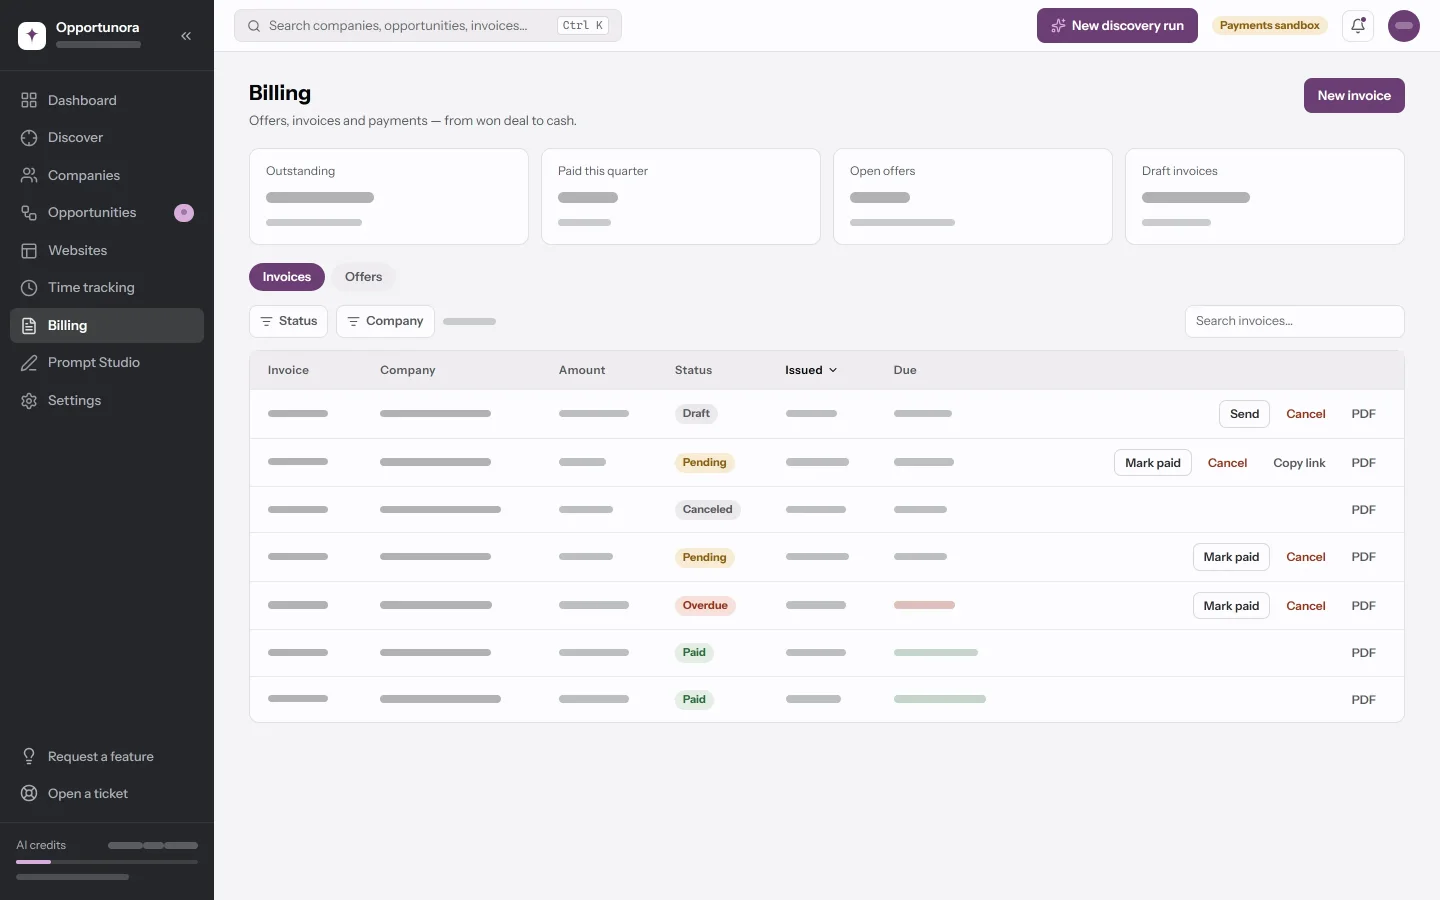This screenshot has height=900, width=1440.
Task: Click the Opportunora logo icon
Action: coord(32,35)
